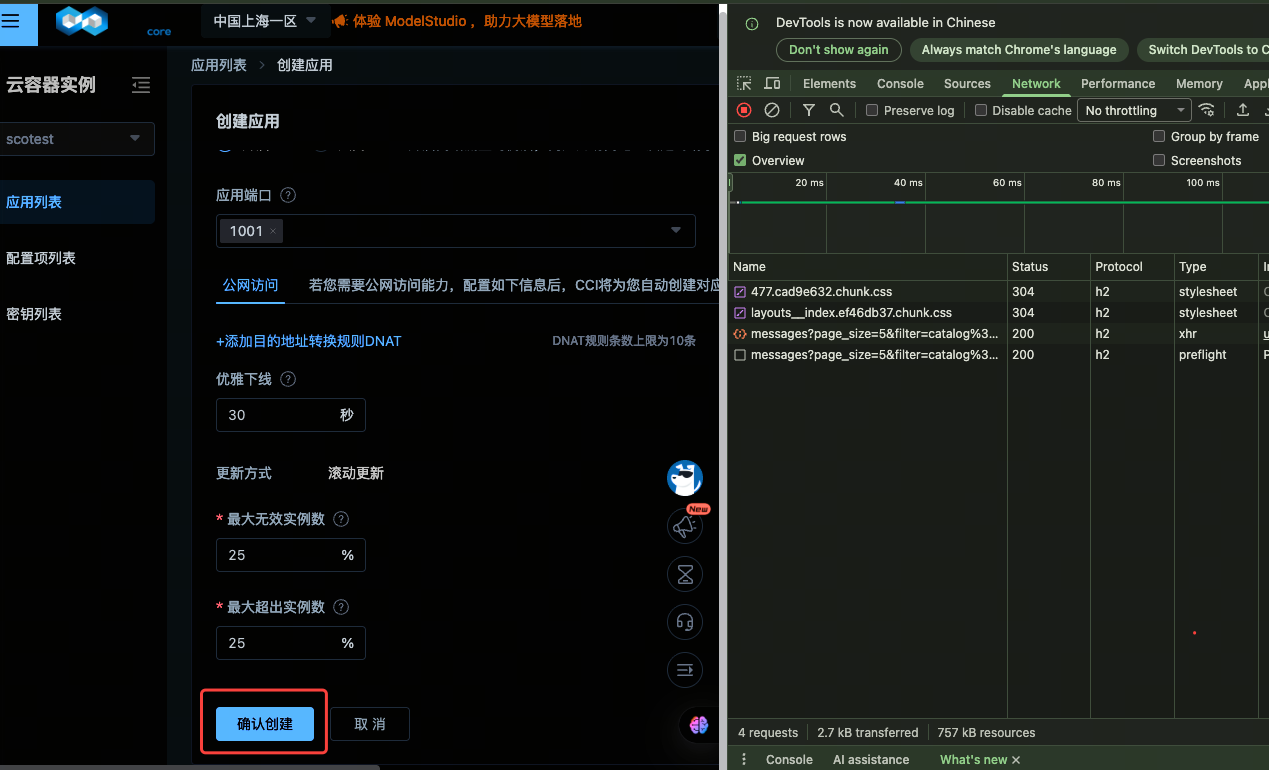Click the hamburger menu icon

(11, 22)
